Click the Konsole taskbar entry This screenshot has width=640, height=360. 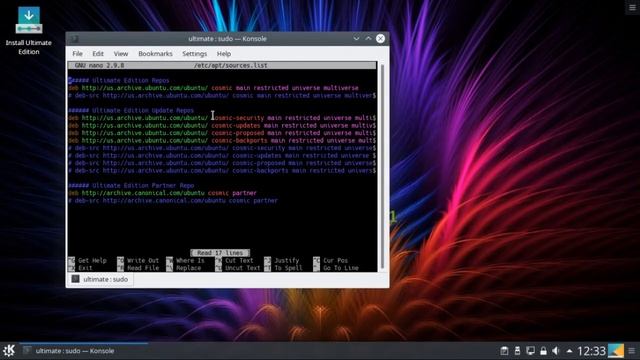point(84,351)
